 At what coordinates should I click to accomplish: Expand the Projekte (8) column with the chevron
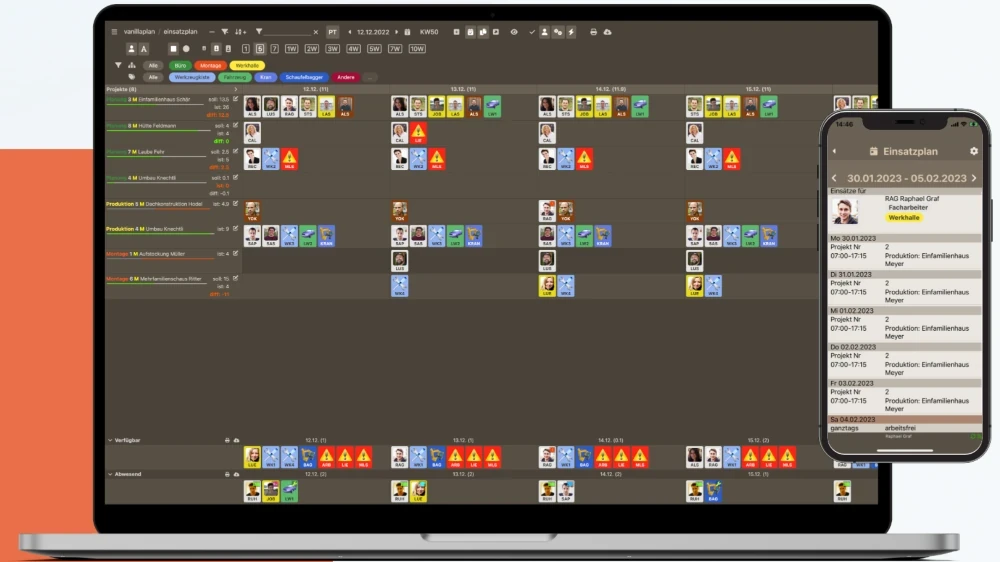click(235, 89)
